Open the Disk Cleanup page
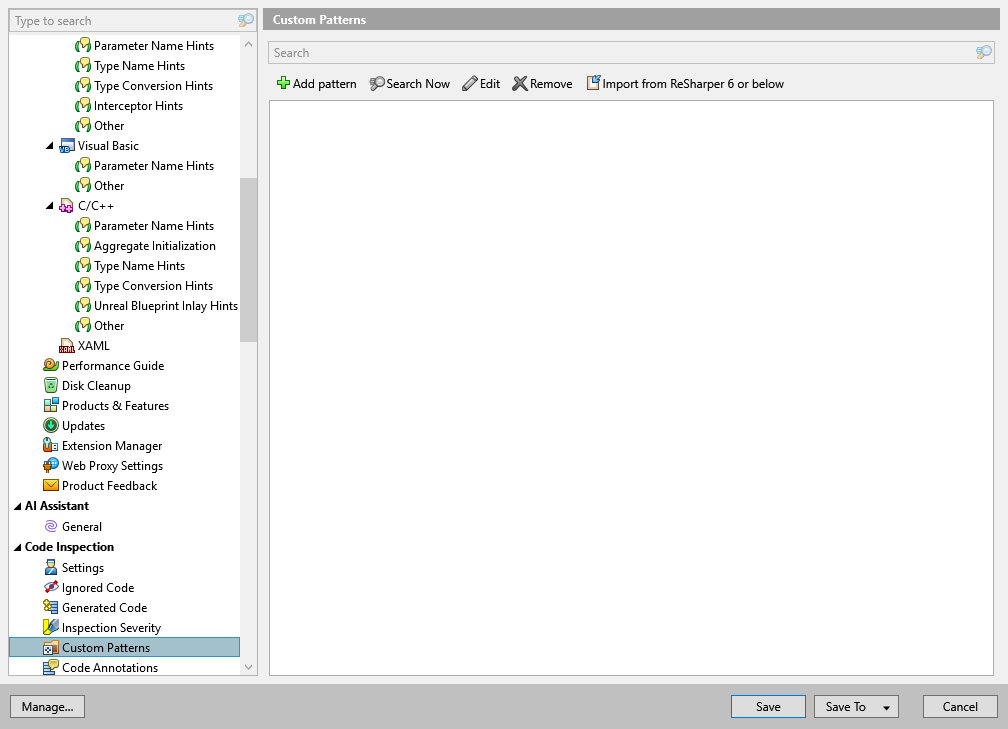Screen dimensions: 1008x729 pos(95,385)
